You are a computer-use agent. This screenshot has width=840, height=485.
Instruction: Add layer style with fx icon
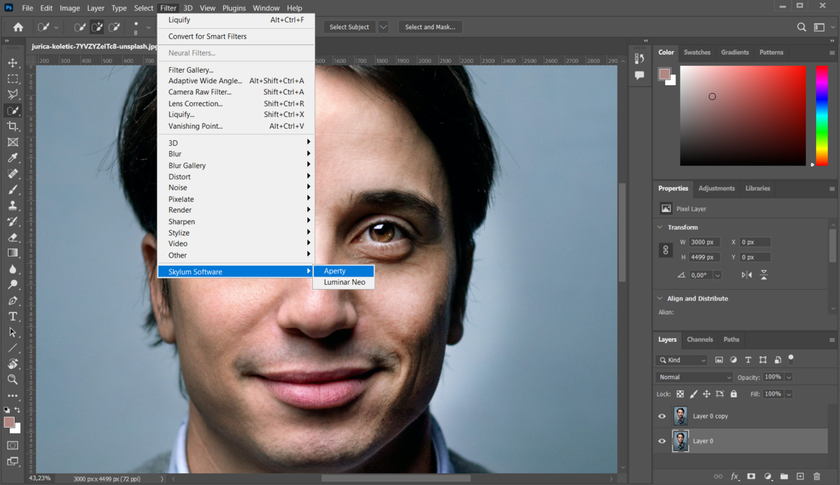(x=734, y=476)
